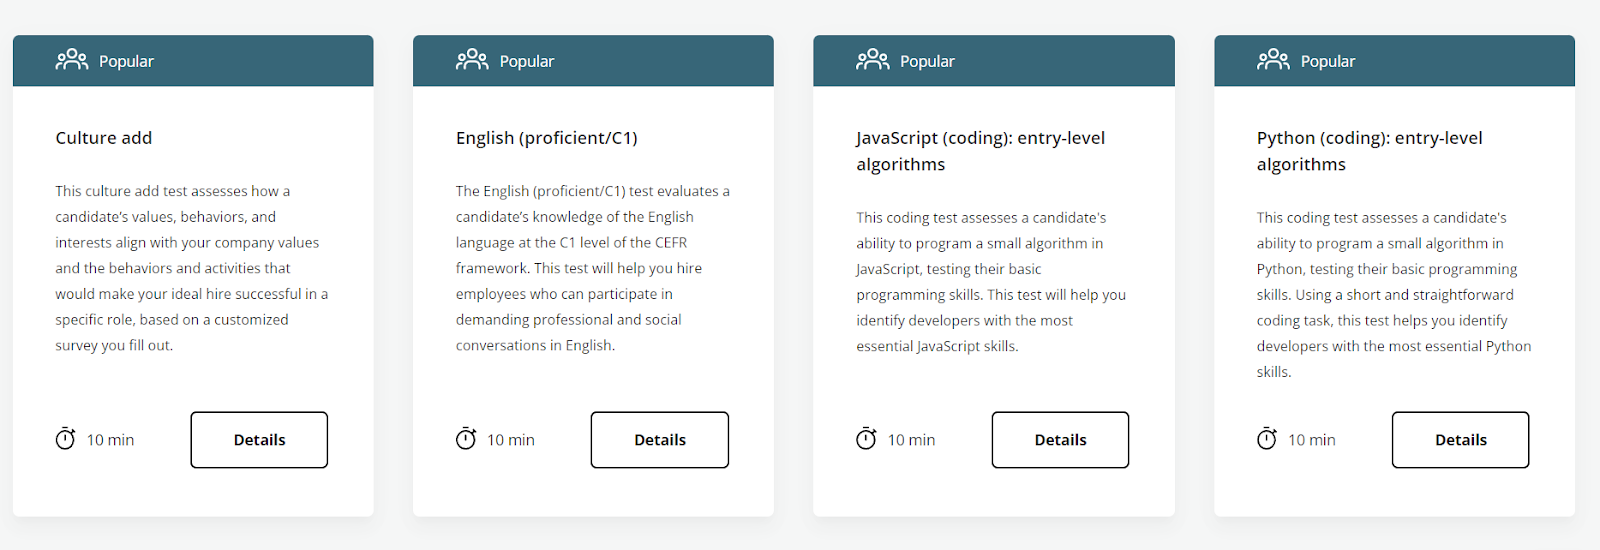View Details of Python entry-level algorithms test
Image resolution: width=1600 pixels, height=550 pixels.
pyautogui.click(x=1461, y=440)
